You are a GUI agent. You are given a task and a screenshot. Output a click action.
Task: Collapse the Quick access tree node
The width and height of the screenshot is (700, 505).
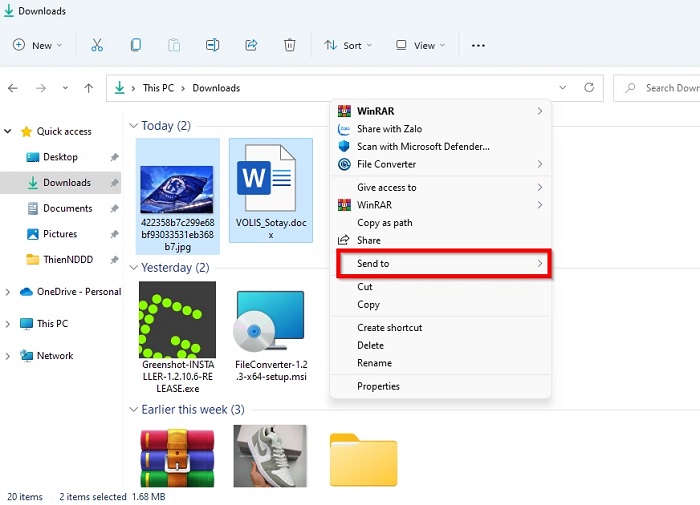tap(8, 131)
